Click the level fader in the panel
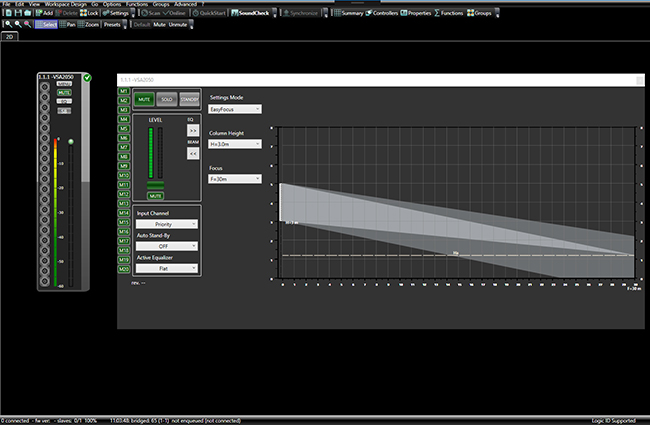The width and height of the screenshot is (650, 425). click(x=155, y=186)
